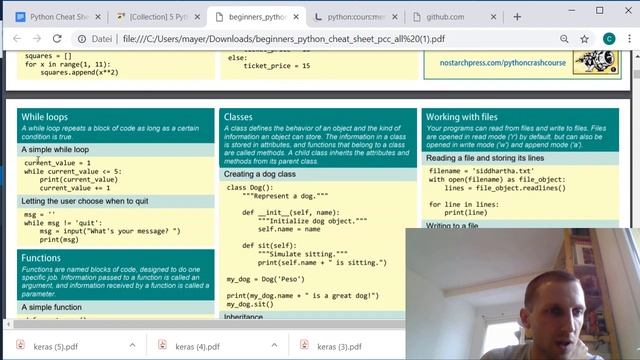640x360 pixels.
Task: Open the Chrome three-dot menu
Action: [629, 39]
